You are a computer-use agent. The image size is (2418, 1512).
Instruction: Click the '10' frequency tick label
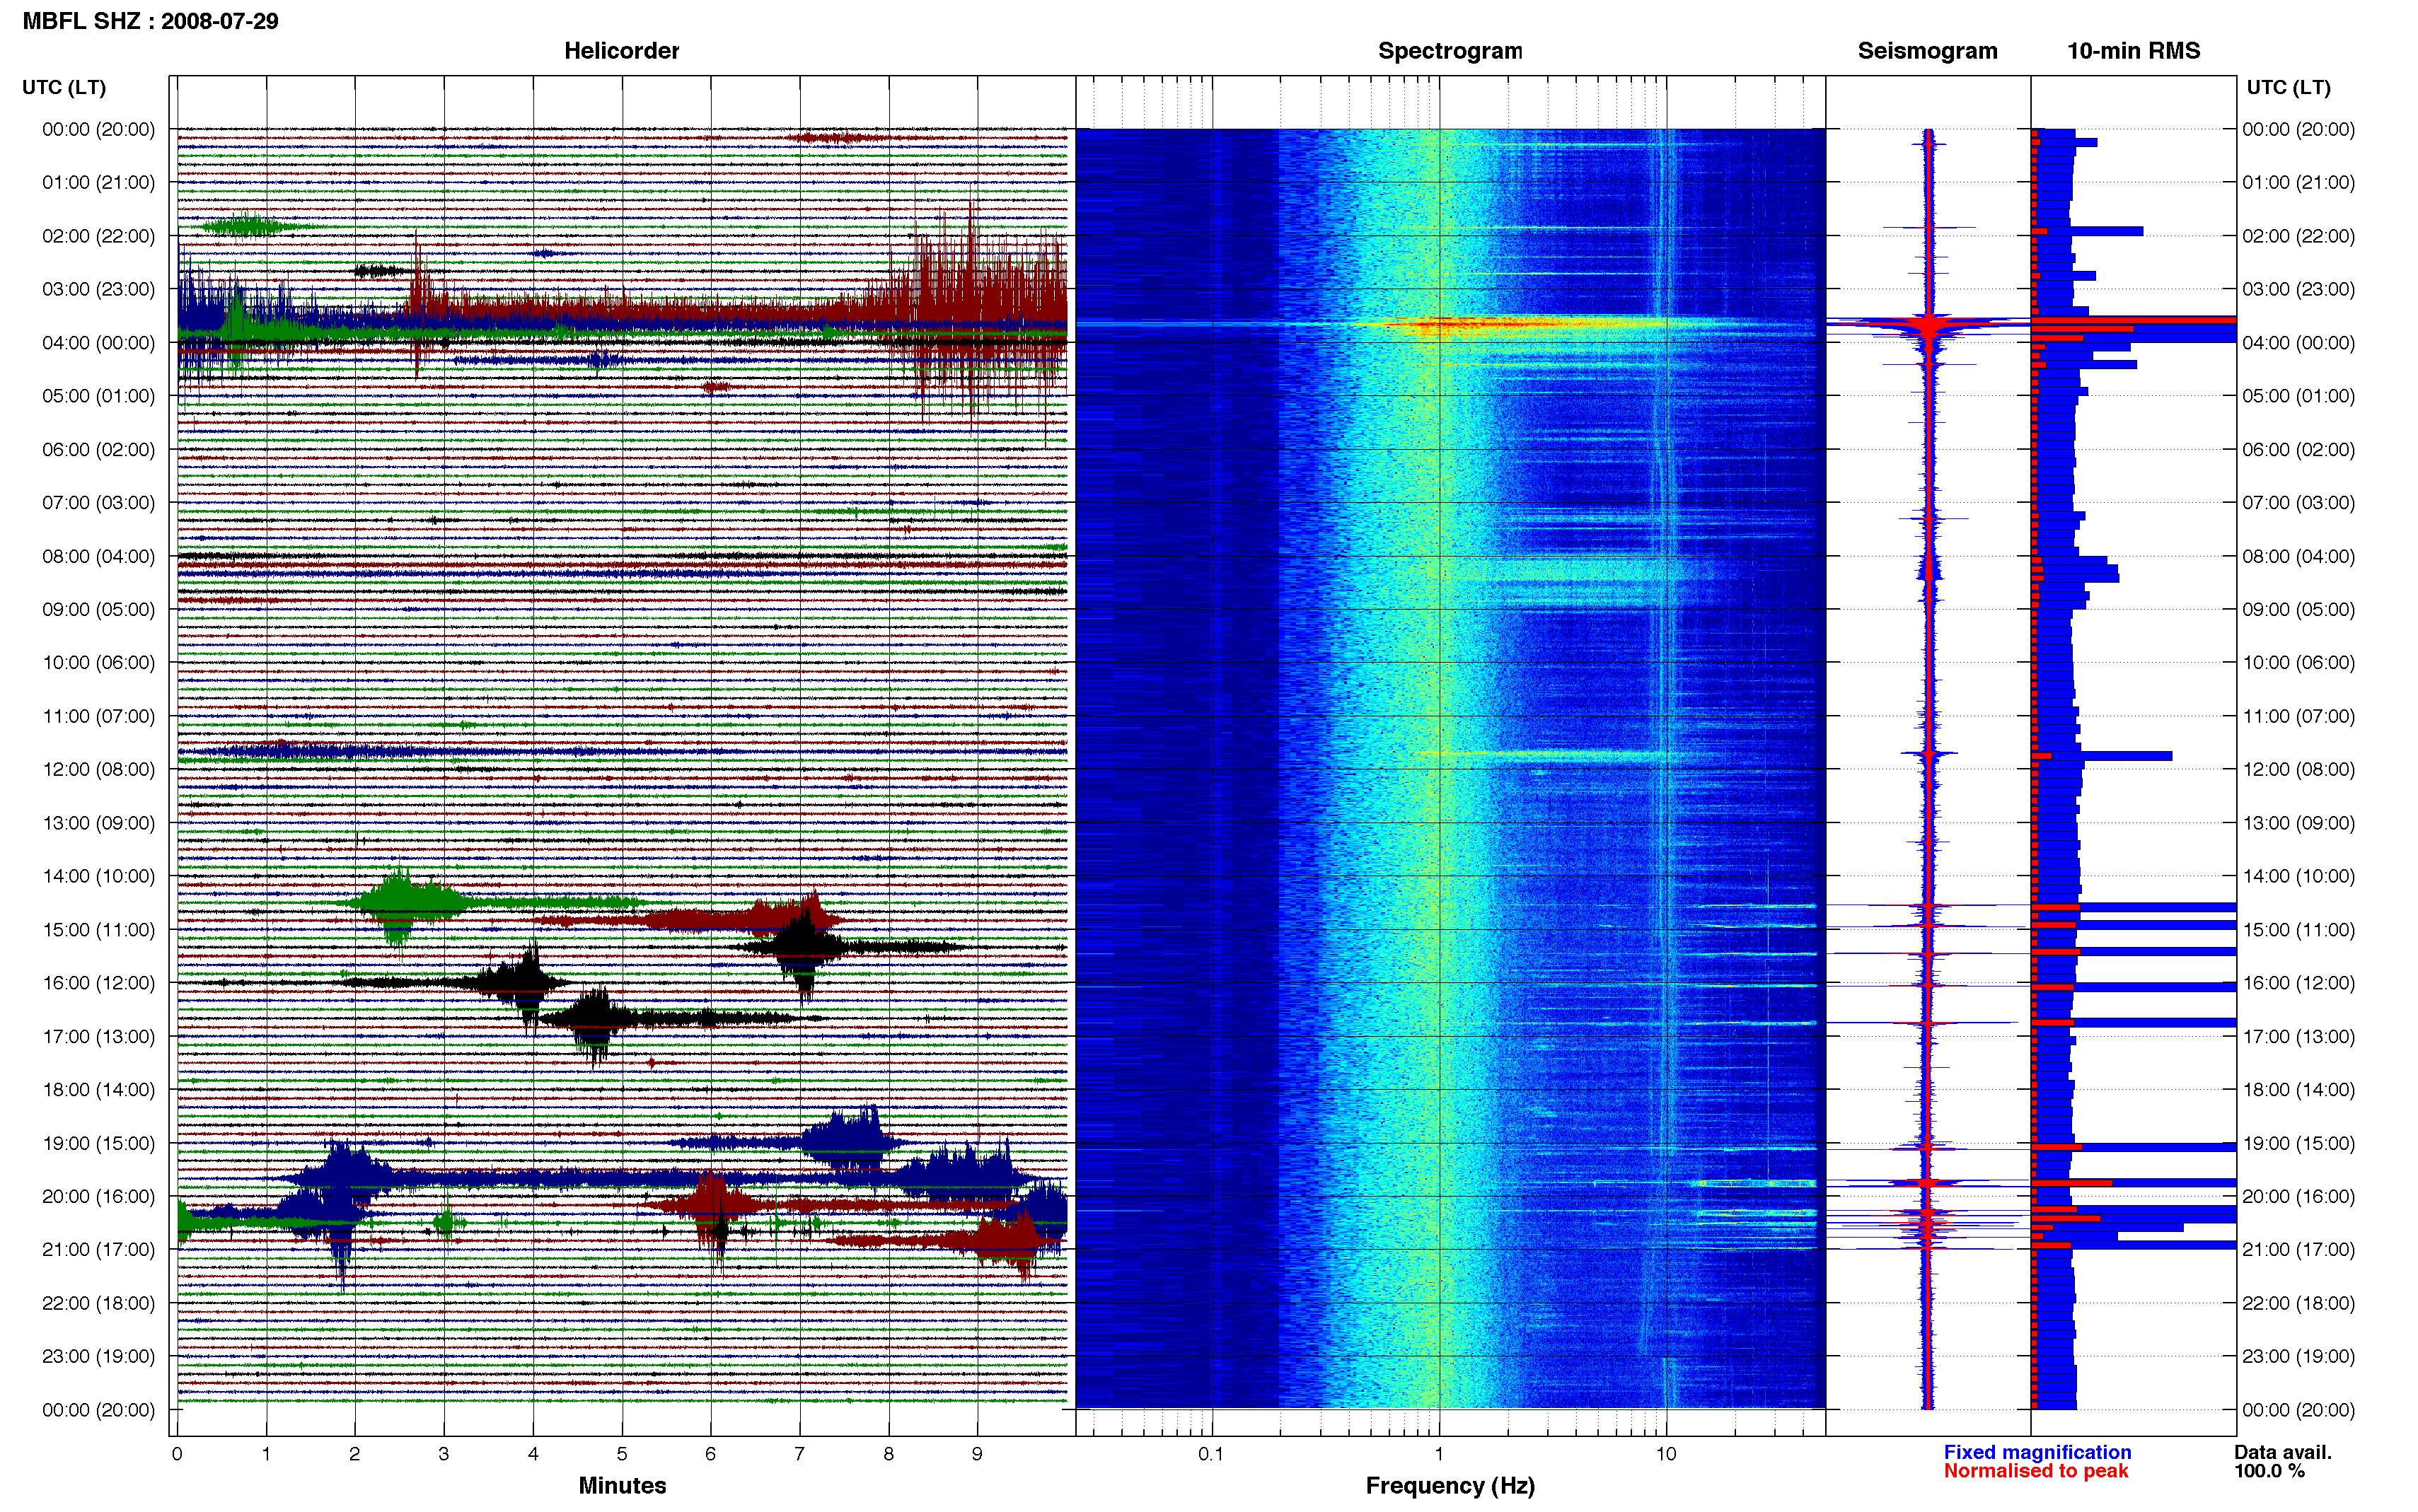click(x=1666, y=1454)
